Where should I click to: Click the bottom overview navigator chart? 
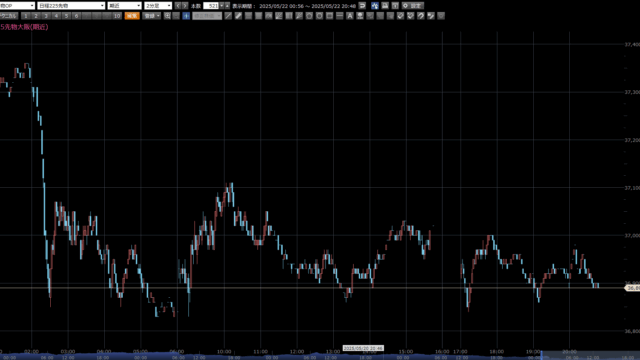pos(320,356)
